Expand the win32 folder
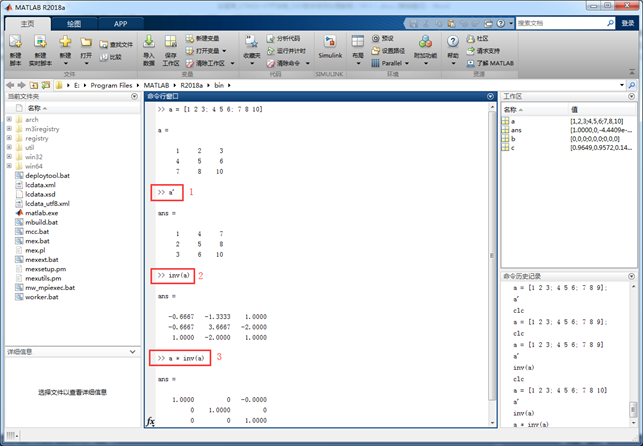Viewport: 643px width, 446px height. (x=9, y=157)
